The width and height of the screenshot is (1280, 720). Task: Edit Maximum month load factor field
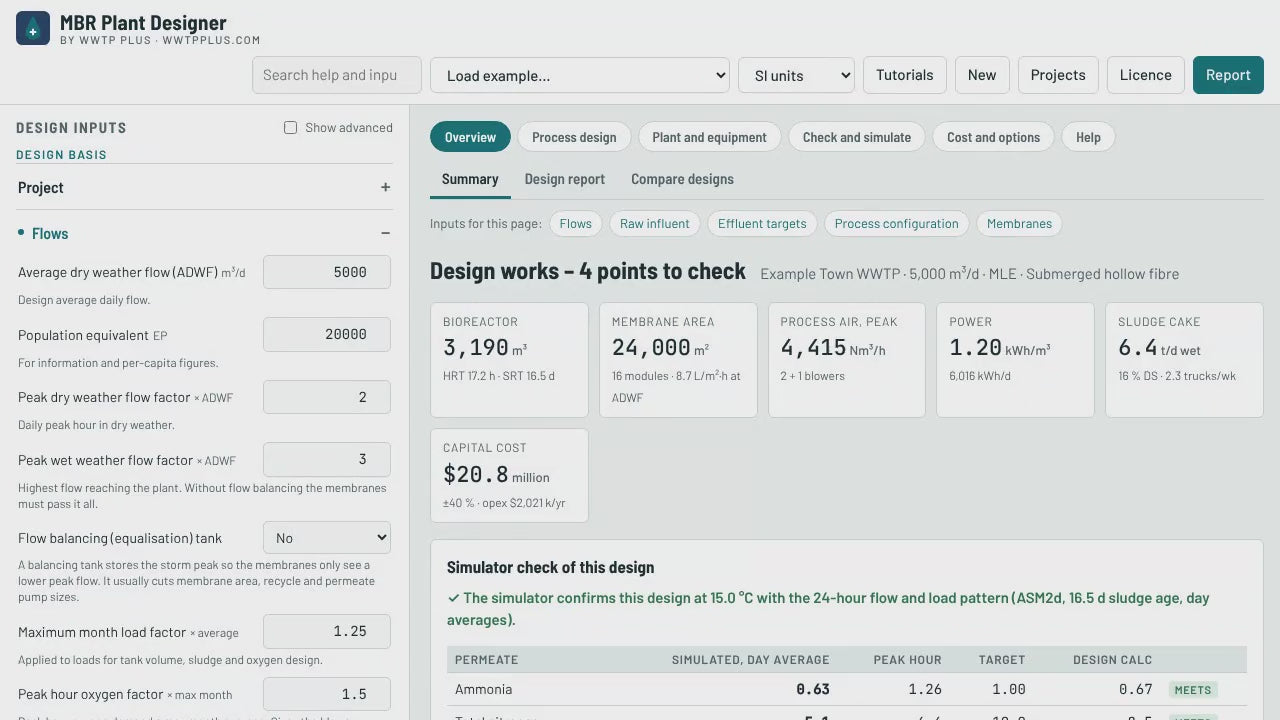pyautogui.click(x=327, y=632)
